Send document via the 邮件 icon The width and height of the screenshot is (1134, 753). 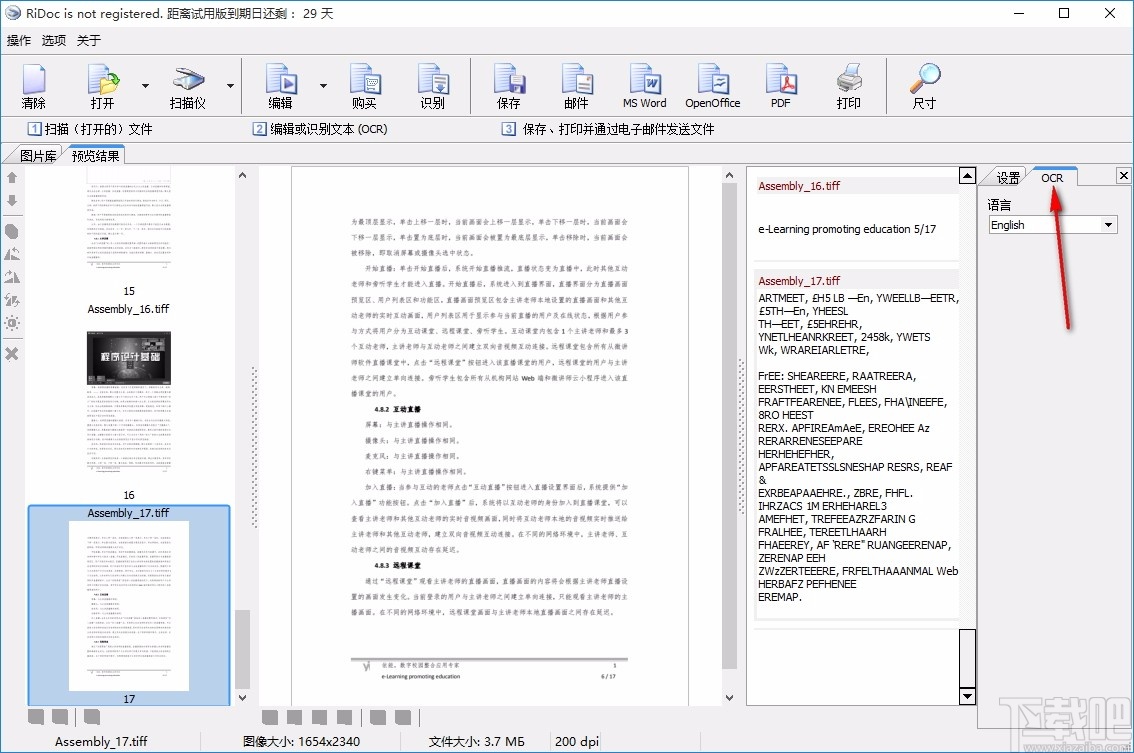(x=576, y=86)
